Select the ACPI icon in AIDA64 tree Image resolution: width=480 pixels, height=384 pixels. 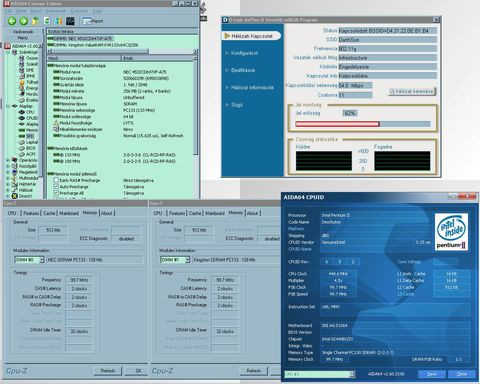tap(22, 154)
